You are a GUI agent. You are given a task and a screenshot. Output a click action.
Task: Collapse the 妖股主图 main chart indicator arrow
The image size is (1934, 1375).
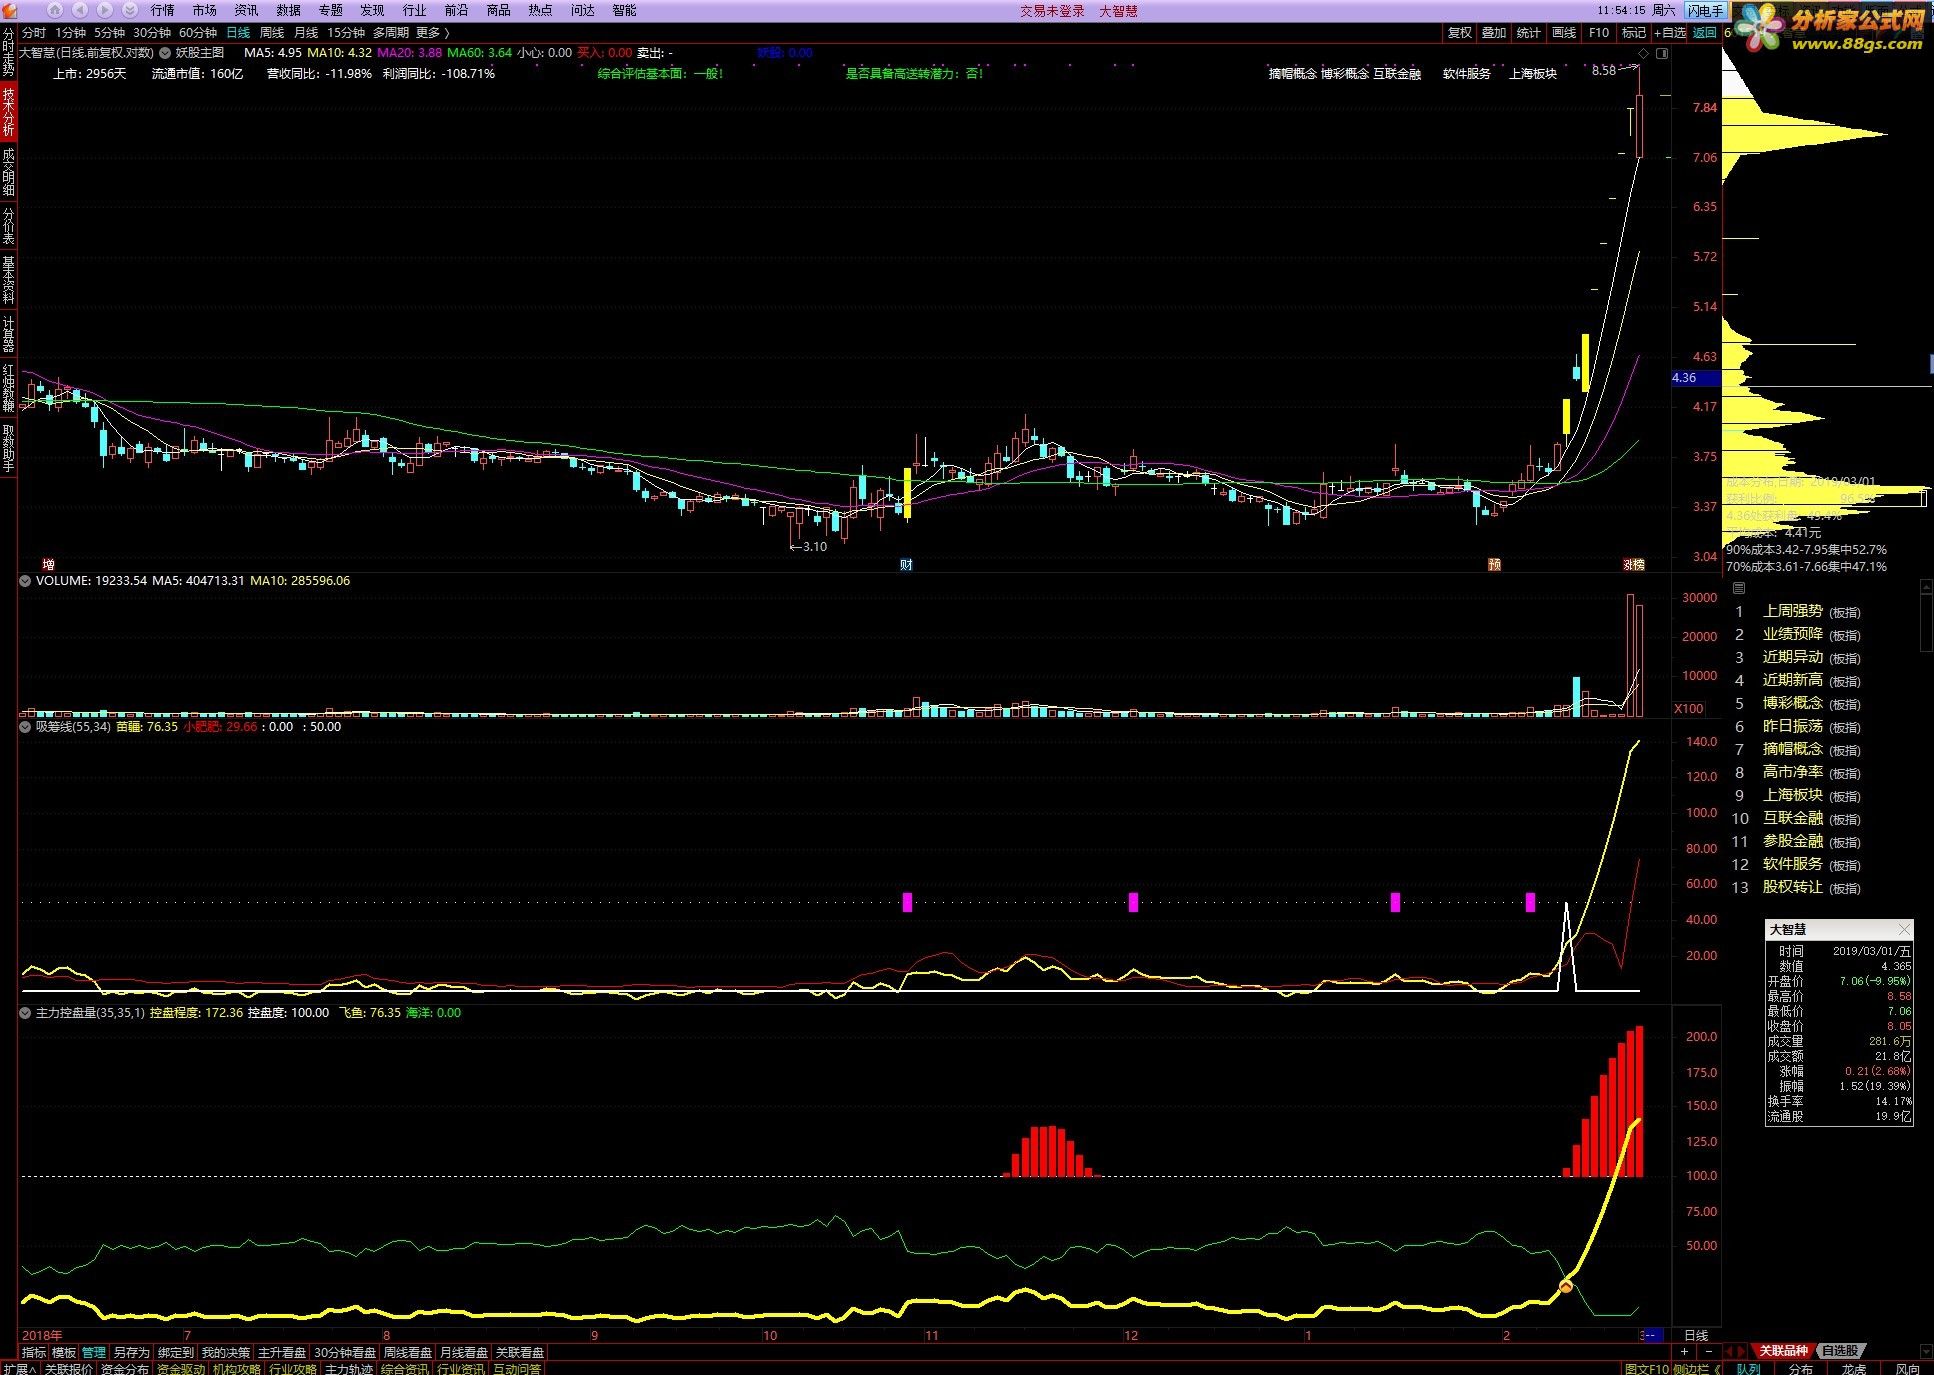[x=165, y=53]
